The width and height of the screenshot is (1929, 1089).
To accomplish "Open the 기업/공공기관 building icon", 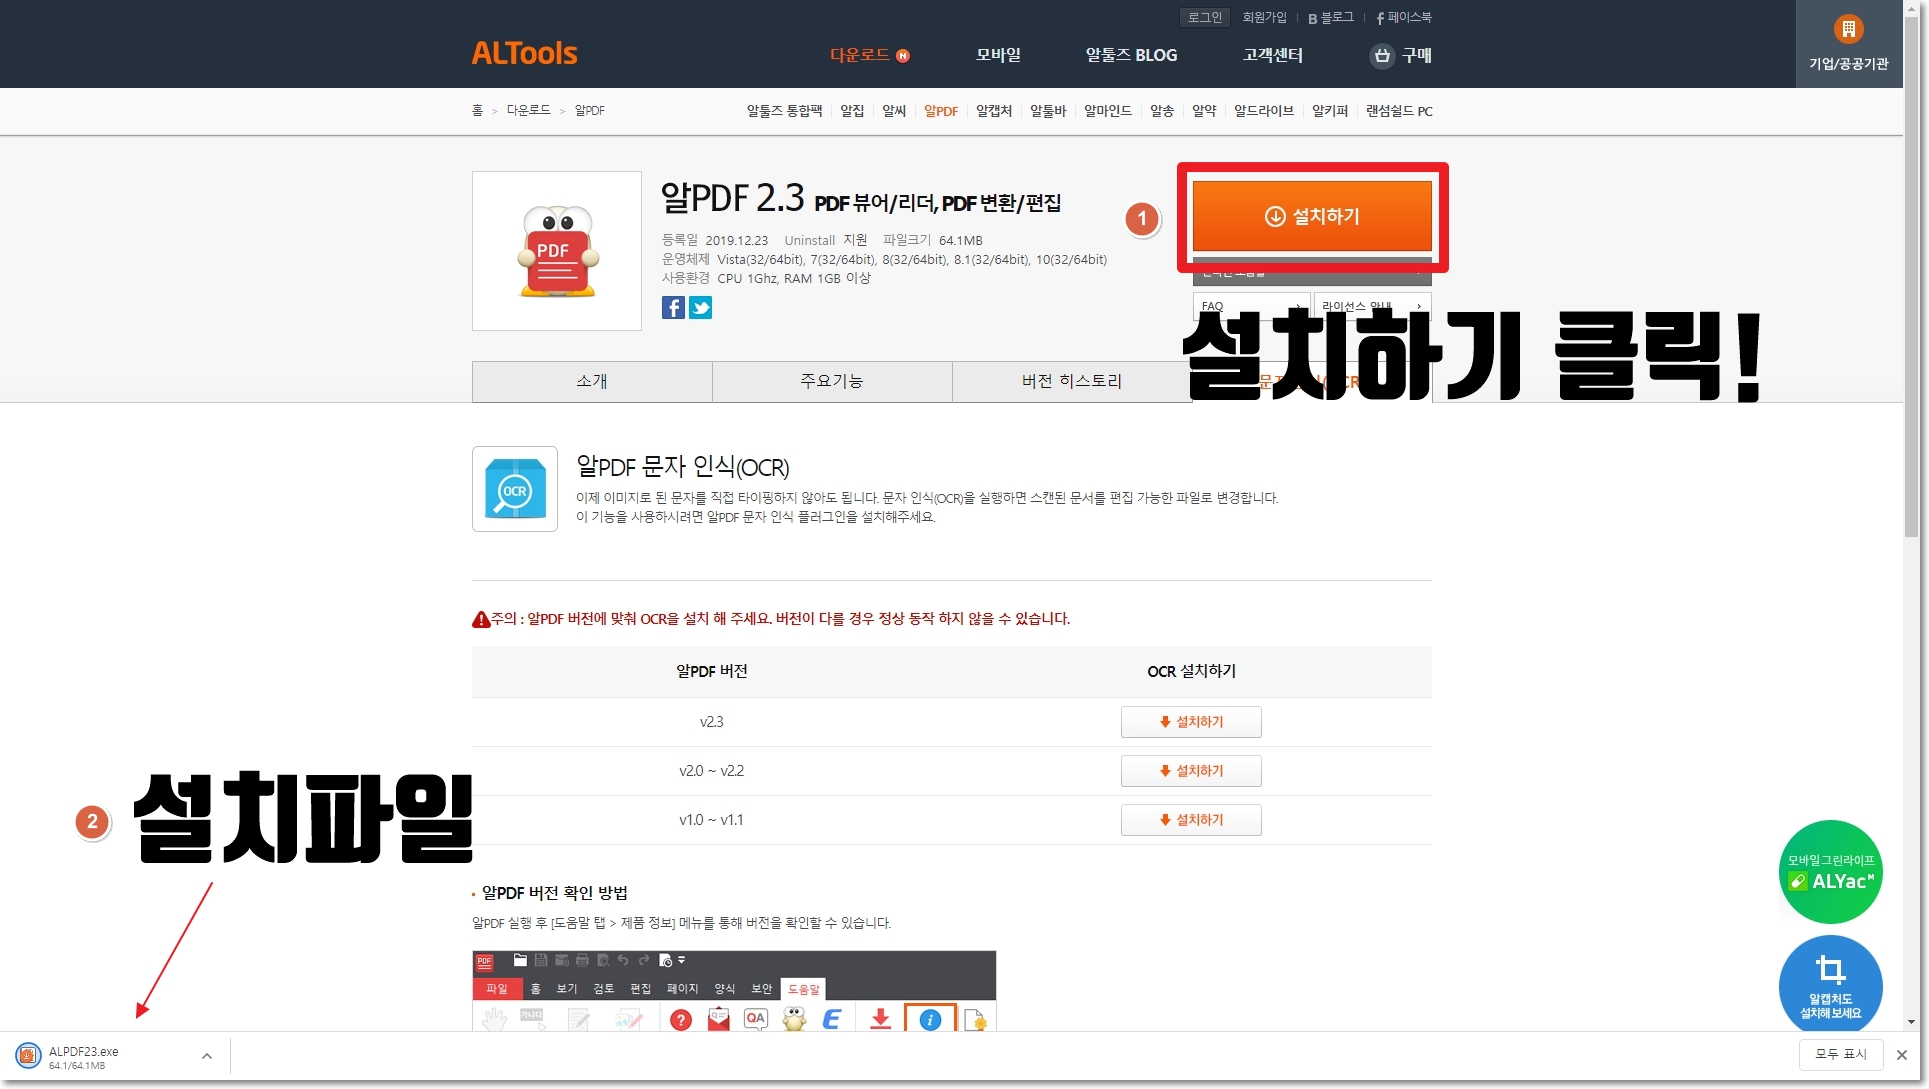I will 1848,29.
